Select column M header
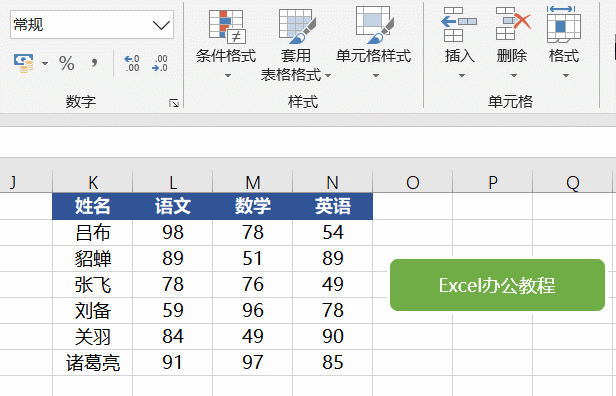The height and width of the screenshot is (396, 616). [253, 182]
